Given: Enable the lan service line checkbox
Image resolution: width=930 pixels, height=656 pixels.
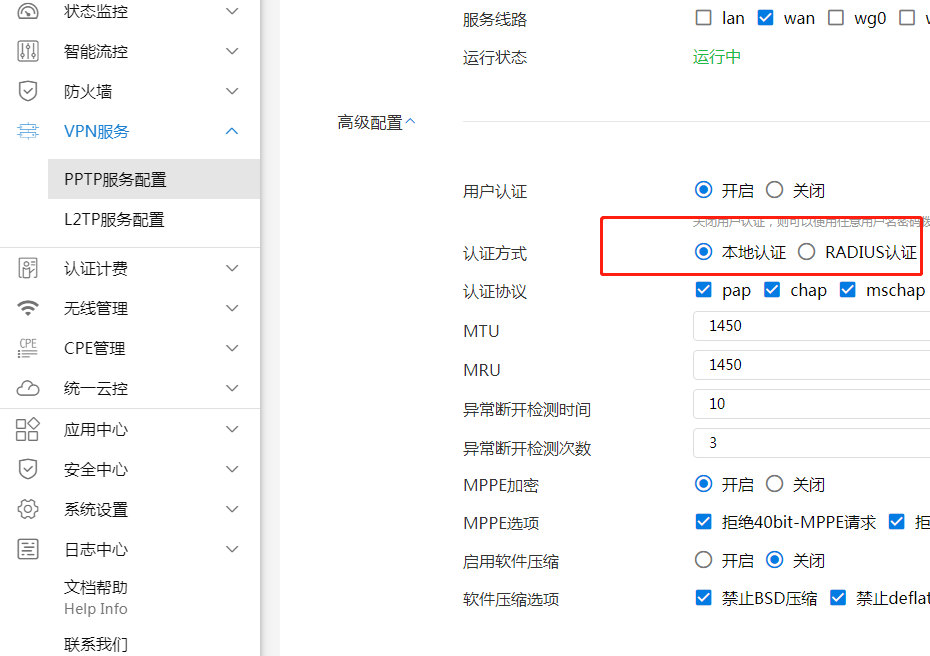Looking at the screenshot, I should tap(704, 18).
